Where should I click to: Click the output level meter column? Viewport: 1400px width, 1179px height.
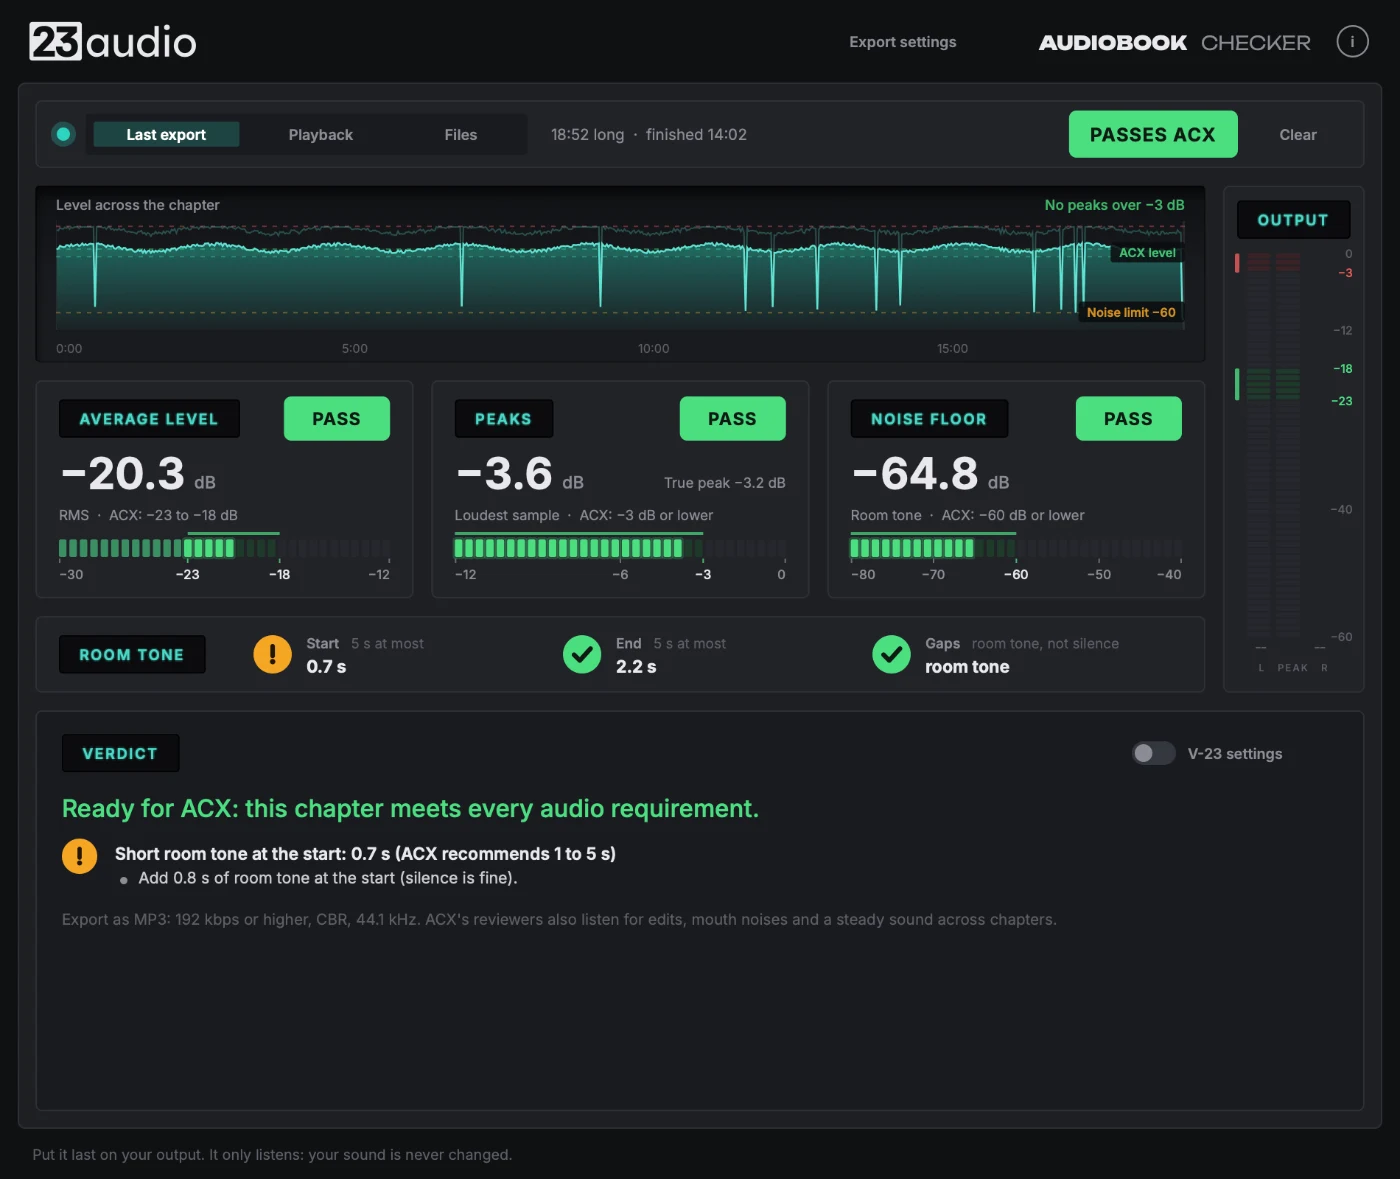tap(1273, 445)
